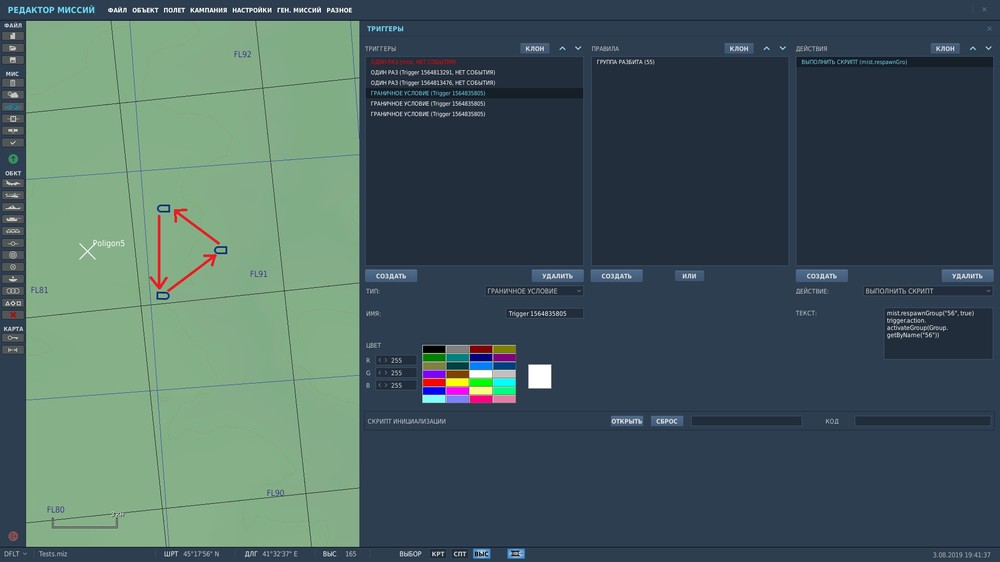The width and height of the screenshot is (1000, 562).
Task: Click the map distance ruler icon
Action: (x=13, y=350)
